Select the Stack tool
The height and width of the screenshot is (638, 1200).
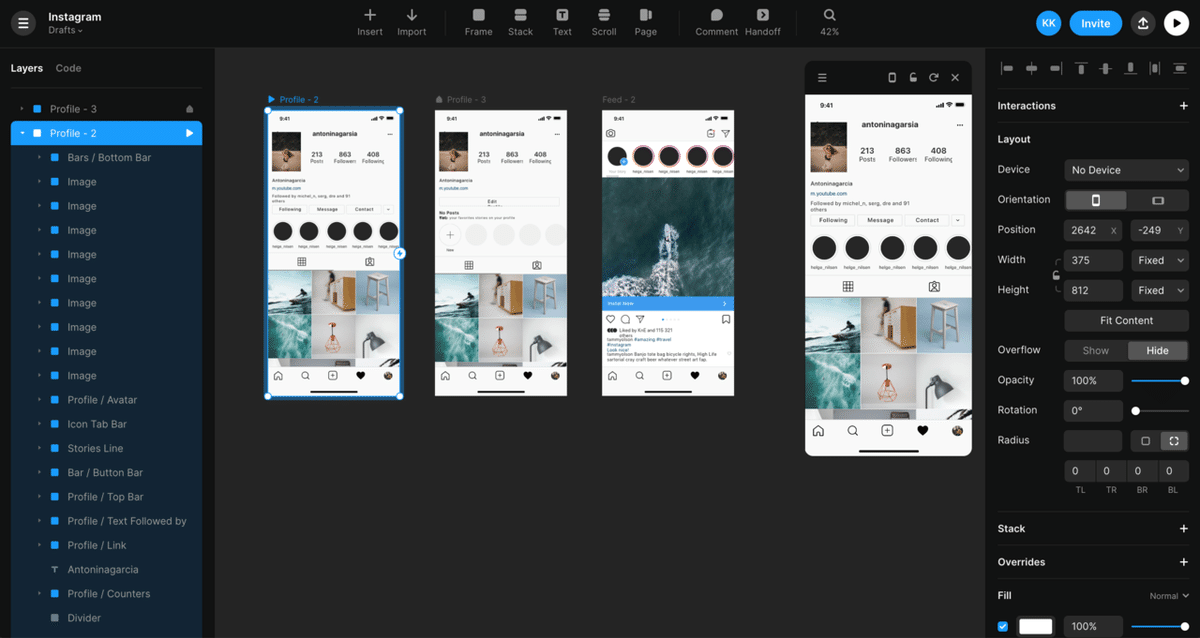(520, 22)
